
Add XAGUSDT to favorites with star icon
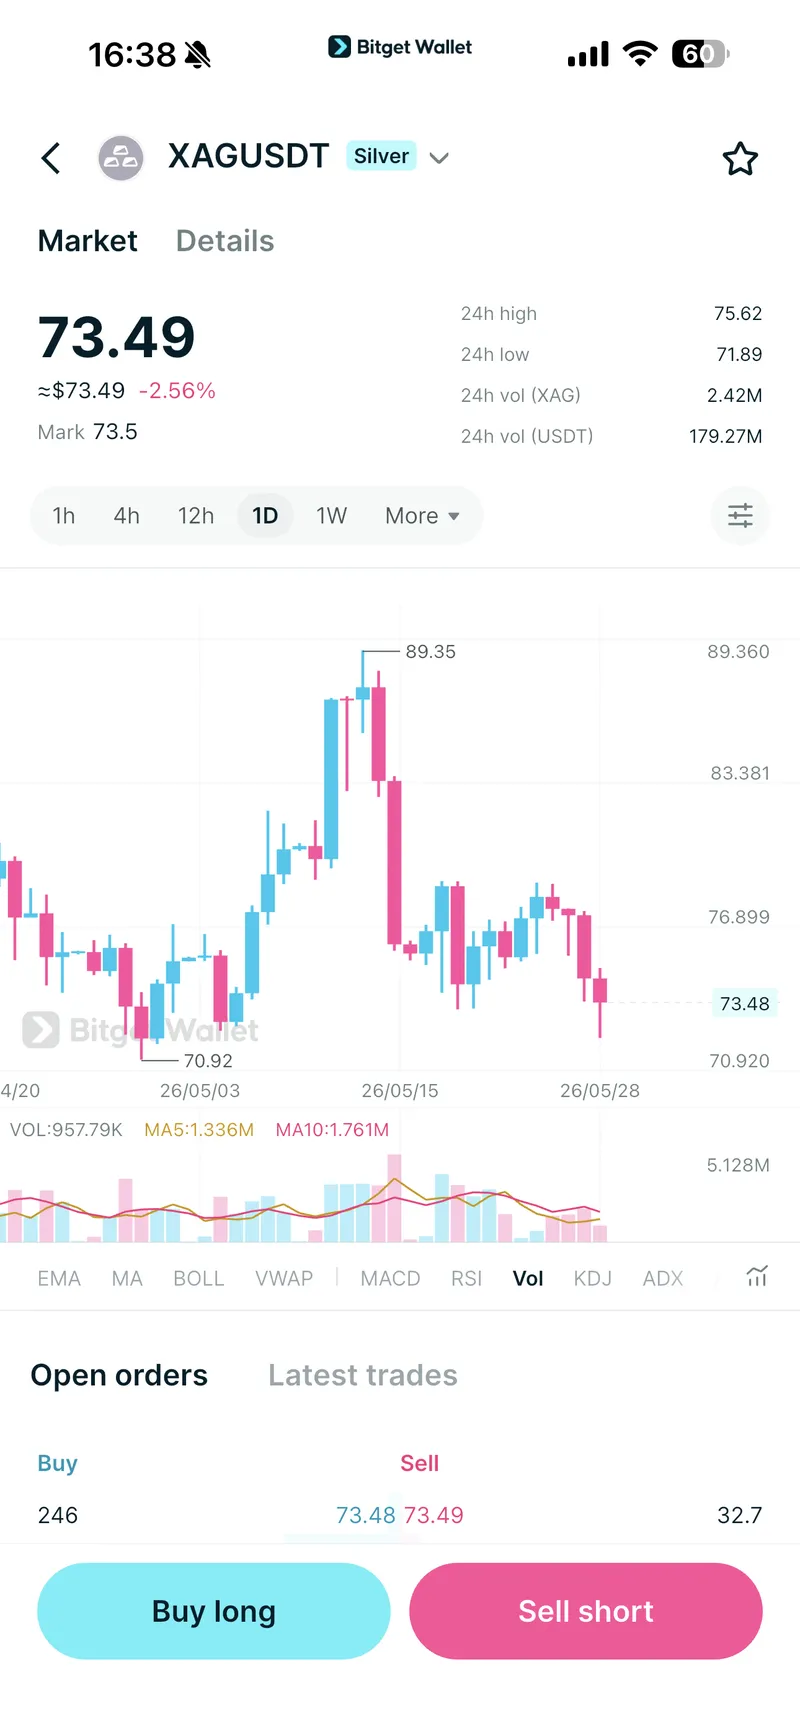point(740,158)
